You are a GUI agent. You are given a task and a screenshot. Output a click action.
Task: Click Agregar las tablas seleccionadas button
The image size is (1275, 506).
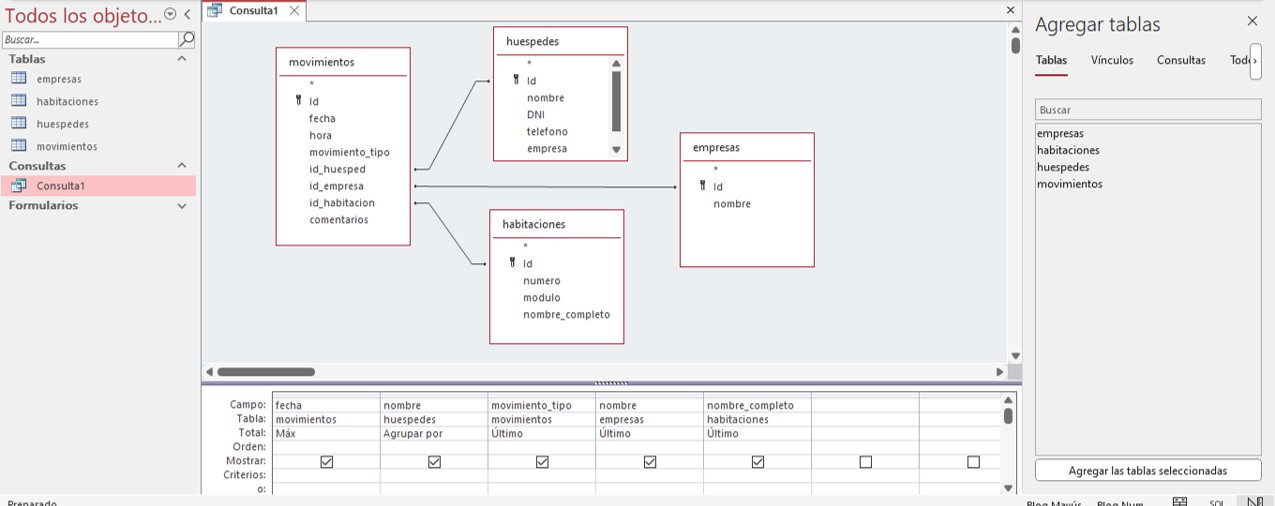1148,470
